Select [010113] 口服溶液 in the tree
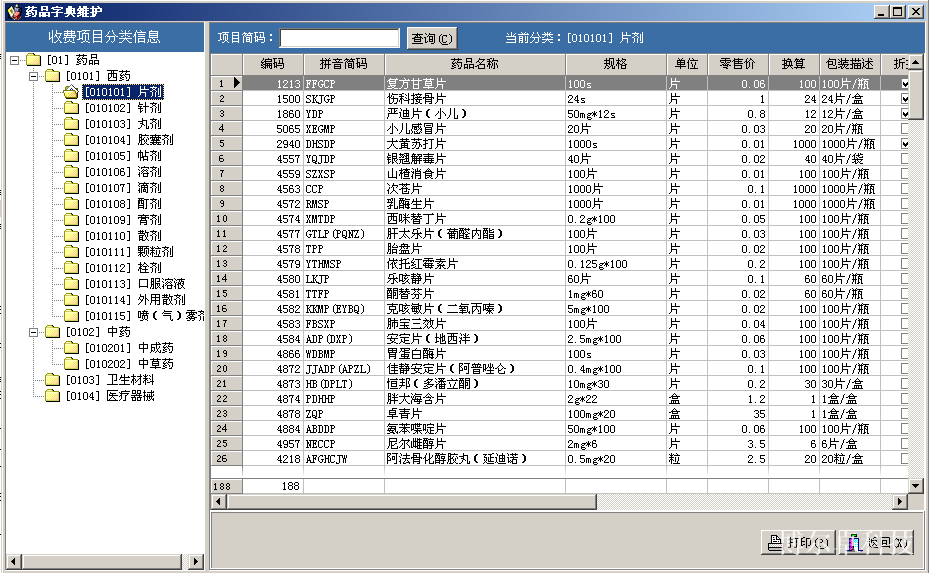The height and width of the screenshot is (573, 929). pos(135,284)
